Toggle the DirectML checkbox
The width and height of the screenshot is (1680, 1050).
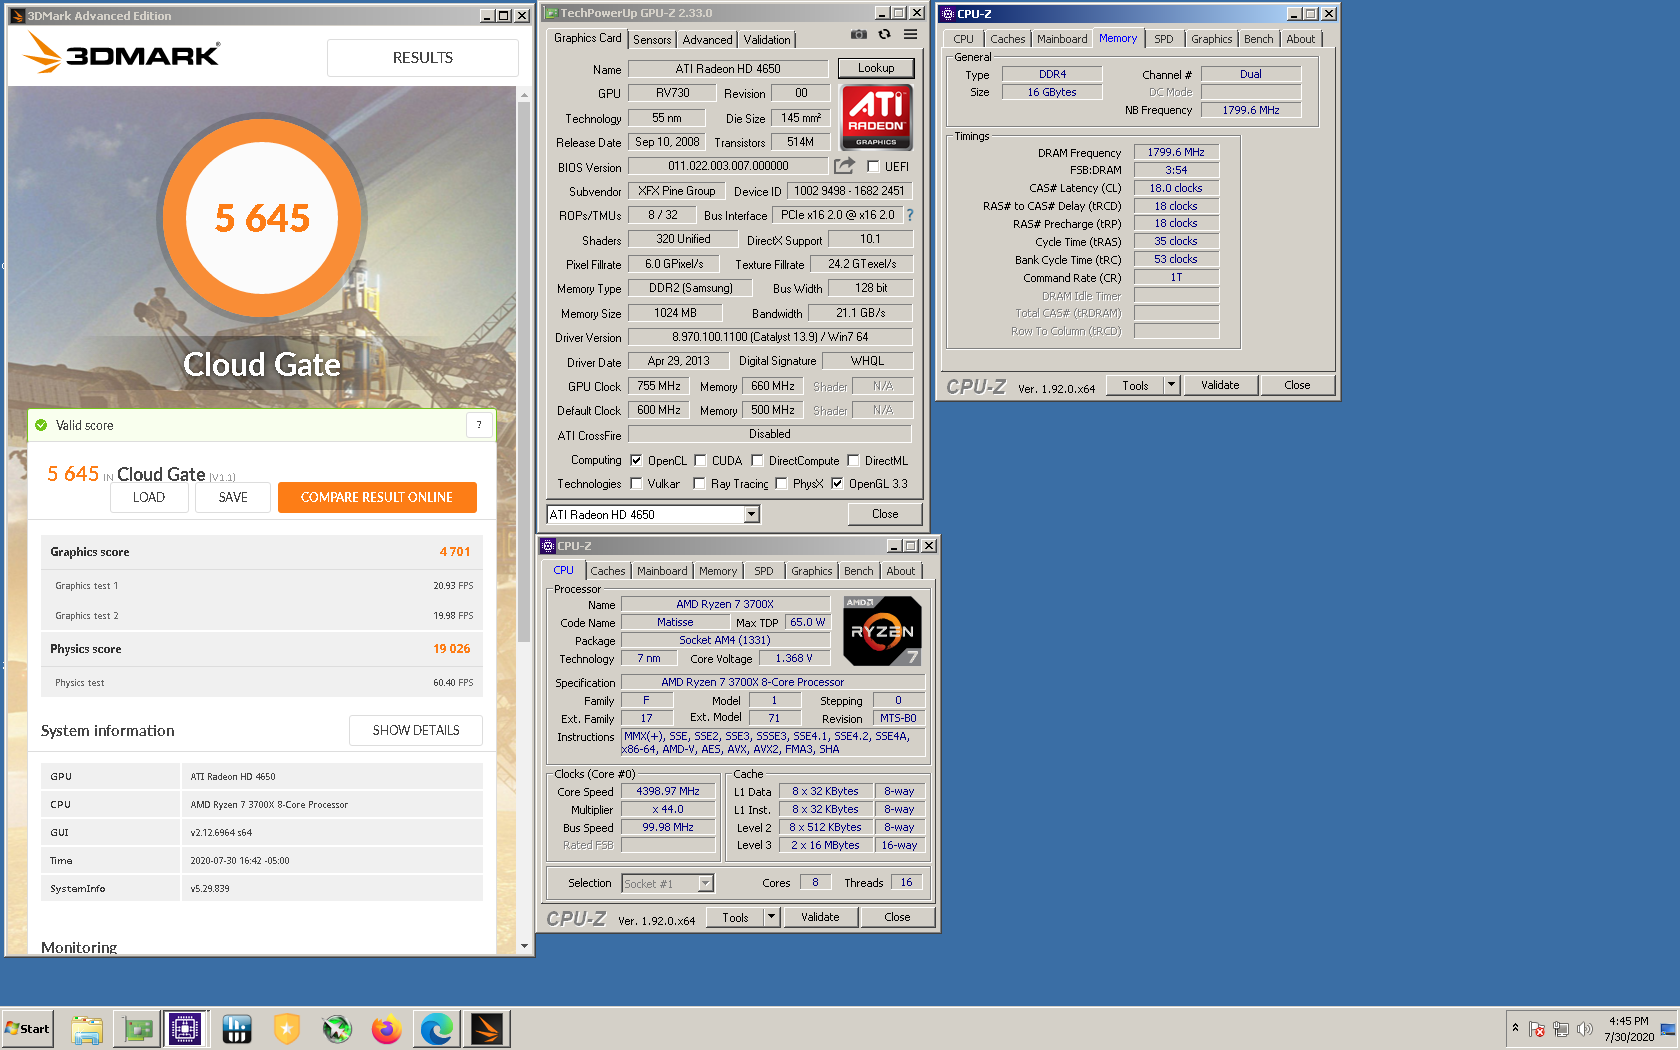pyautogui.click(x=853, y=461)
